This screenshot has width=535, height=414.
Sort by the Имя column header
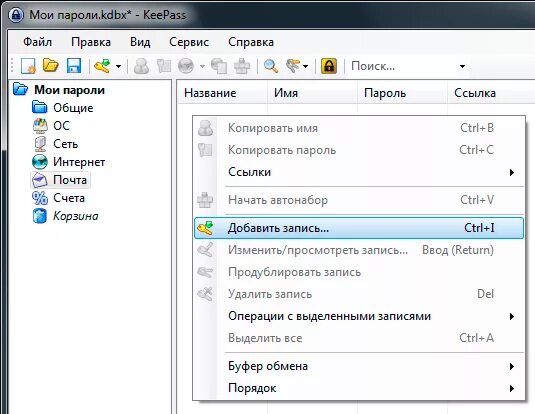click(x=312, y=93)
